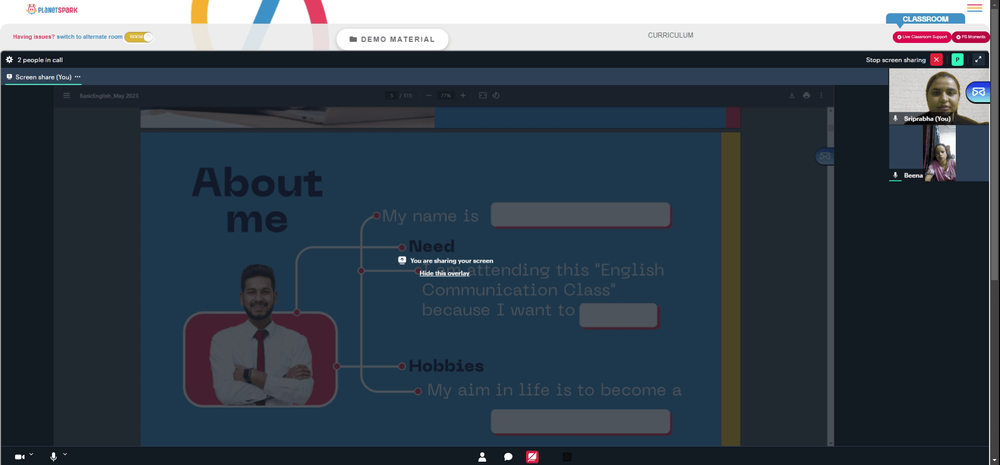The height and width of the screenshot is (465, 1000).
Task: Click the blue glasses floating button
Action: pos(979,92)
